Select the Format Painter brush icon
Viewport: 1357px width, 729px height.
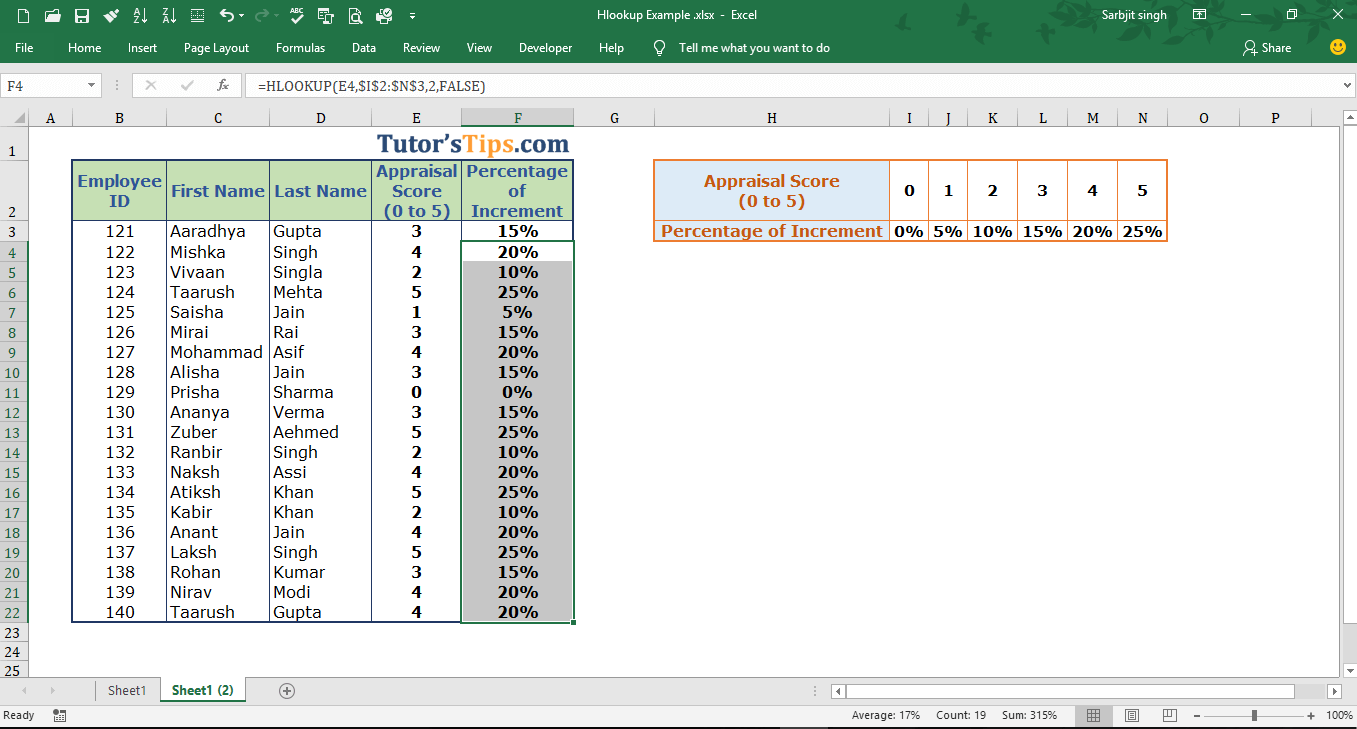[111, 16]
